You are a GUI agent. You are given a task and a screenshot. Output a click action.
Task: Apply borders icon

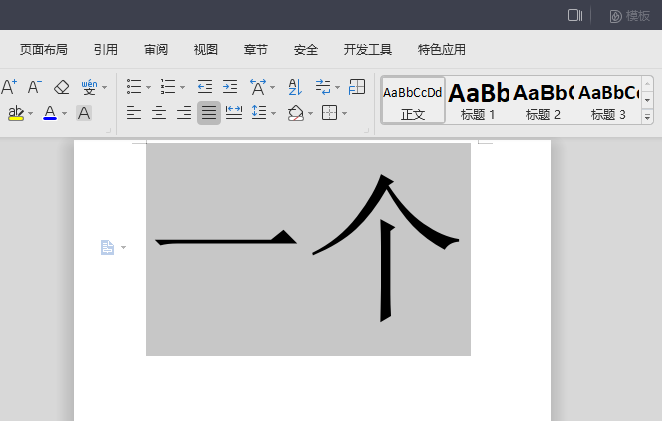329,113
